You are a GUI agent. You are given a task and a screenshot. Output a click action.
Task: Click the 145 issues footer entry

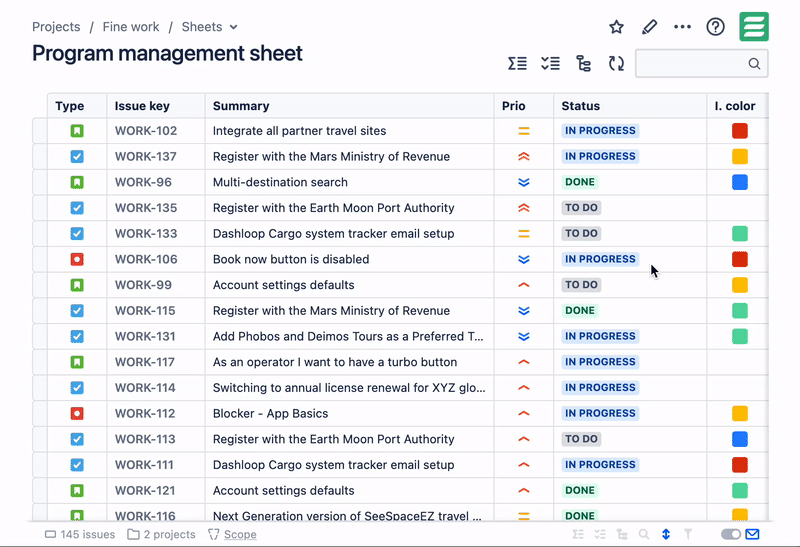80,534
